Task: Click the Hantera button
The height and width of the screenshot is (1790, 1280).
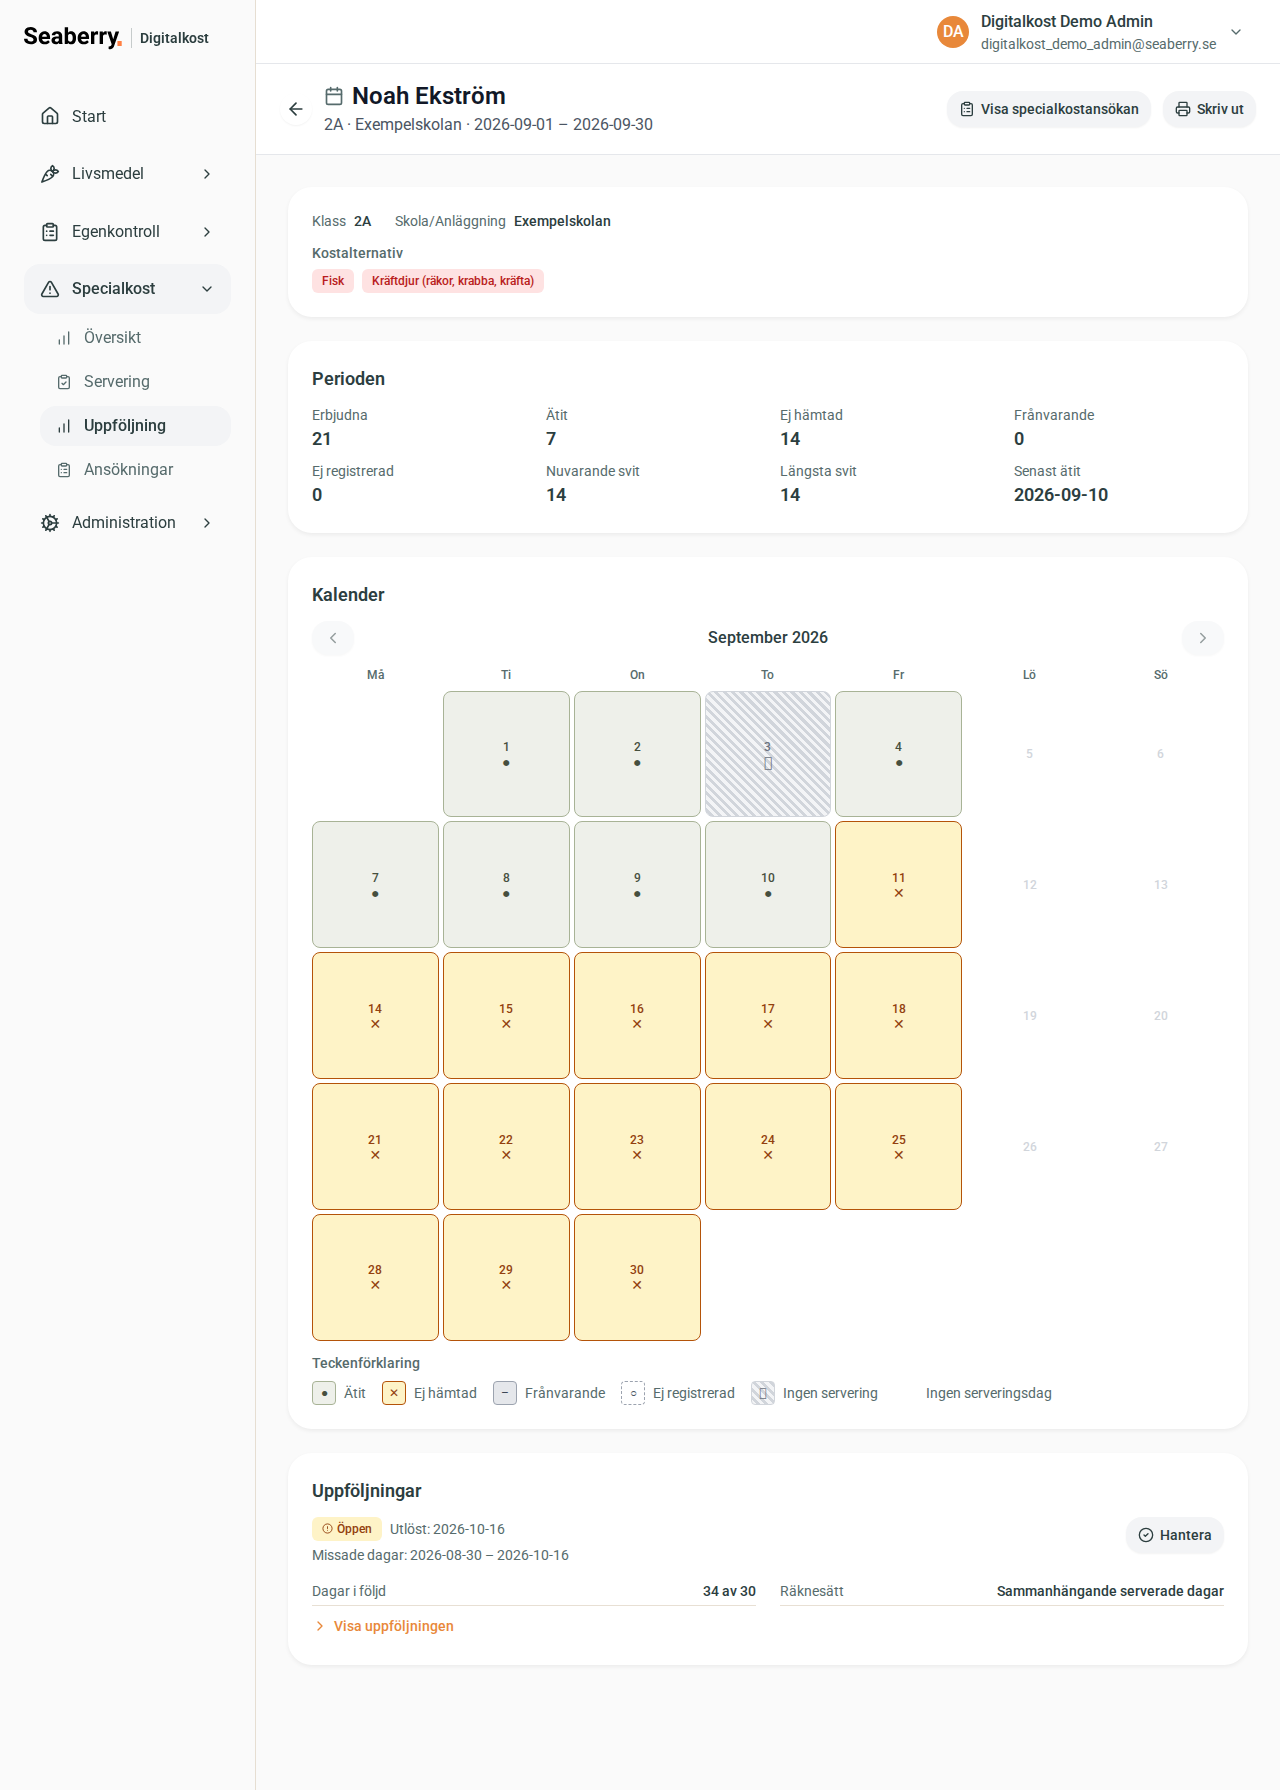Action: point(1175,1535)
